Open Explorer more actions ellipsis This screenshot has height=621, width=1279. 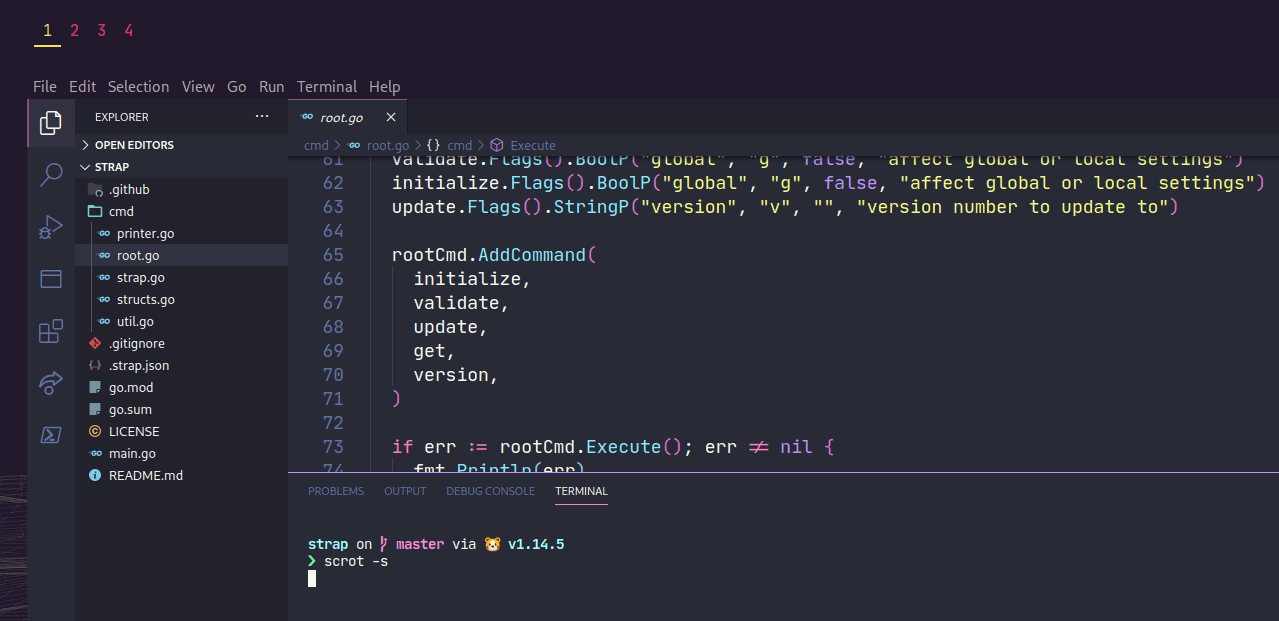point(262,117)
